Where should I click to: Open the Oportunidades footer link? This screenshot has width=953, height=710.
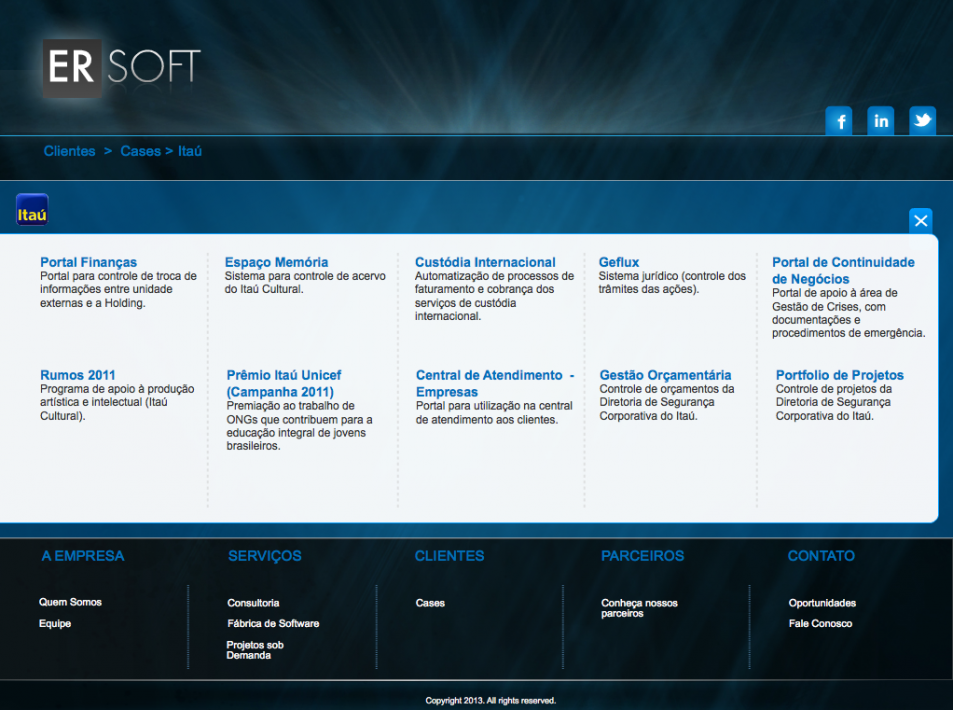[822, 603]
